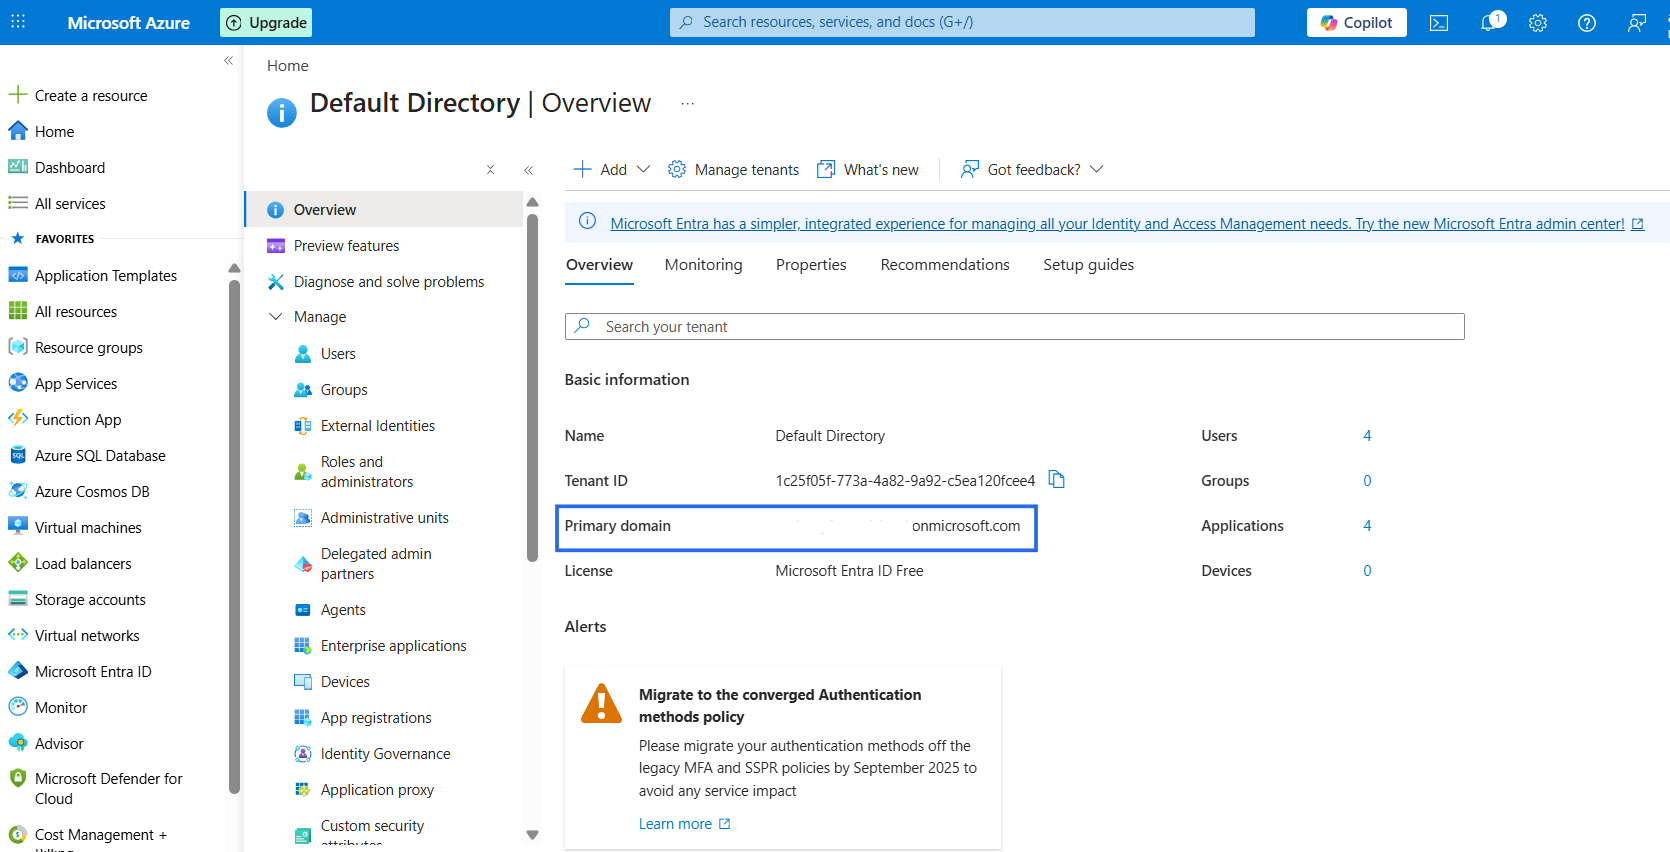The width and height of the screenshot is (1670, 852).
Task: Open Copilot
Action: [1356, 23]
